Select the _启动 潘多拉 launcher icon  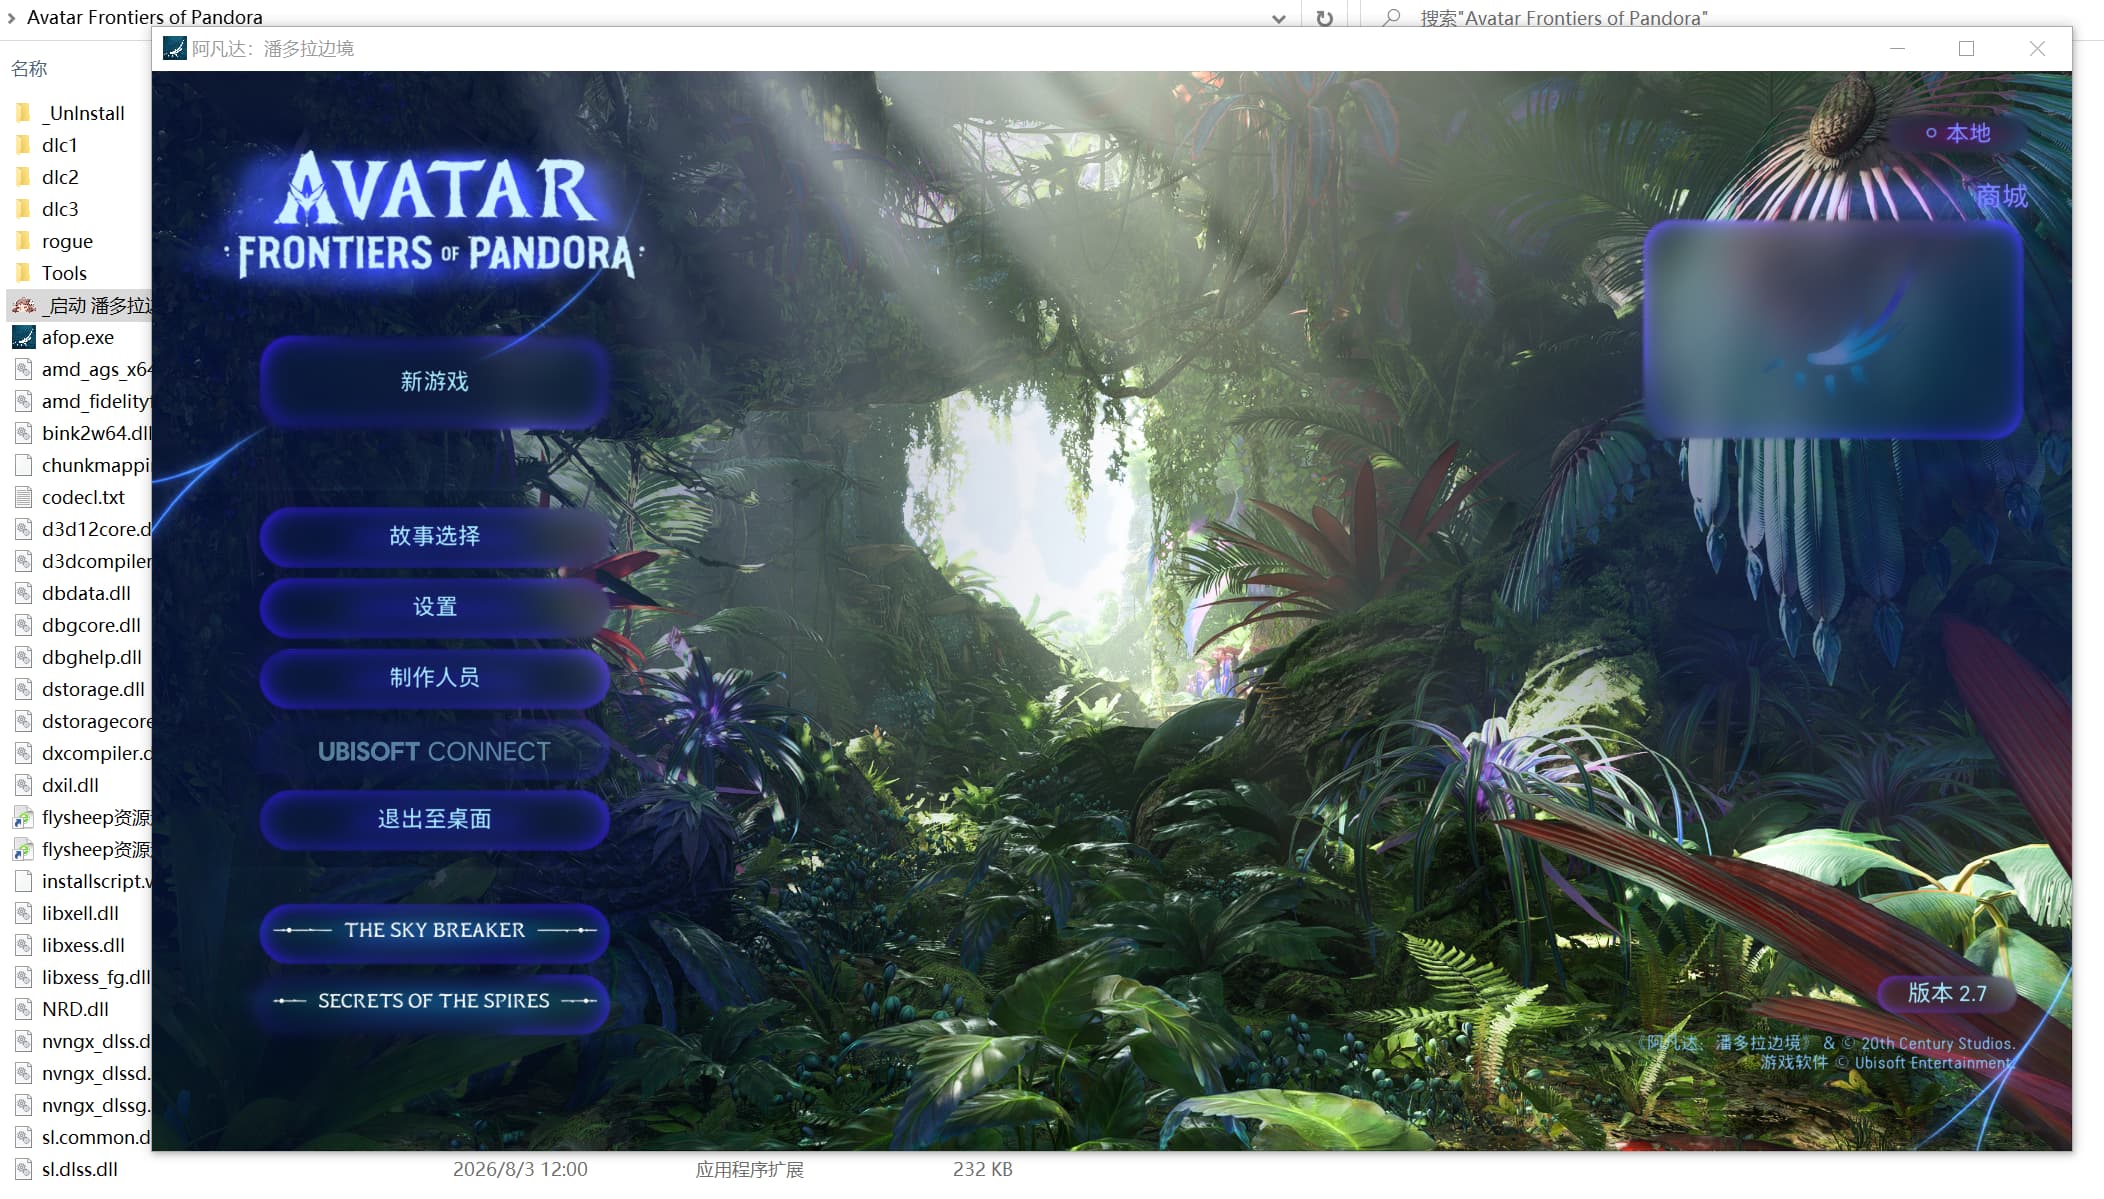point(24,305)
